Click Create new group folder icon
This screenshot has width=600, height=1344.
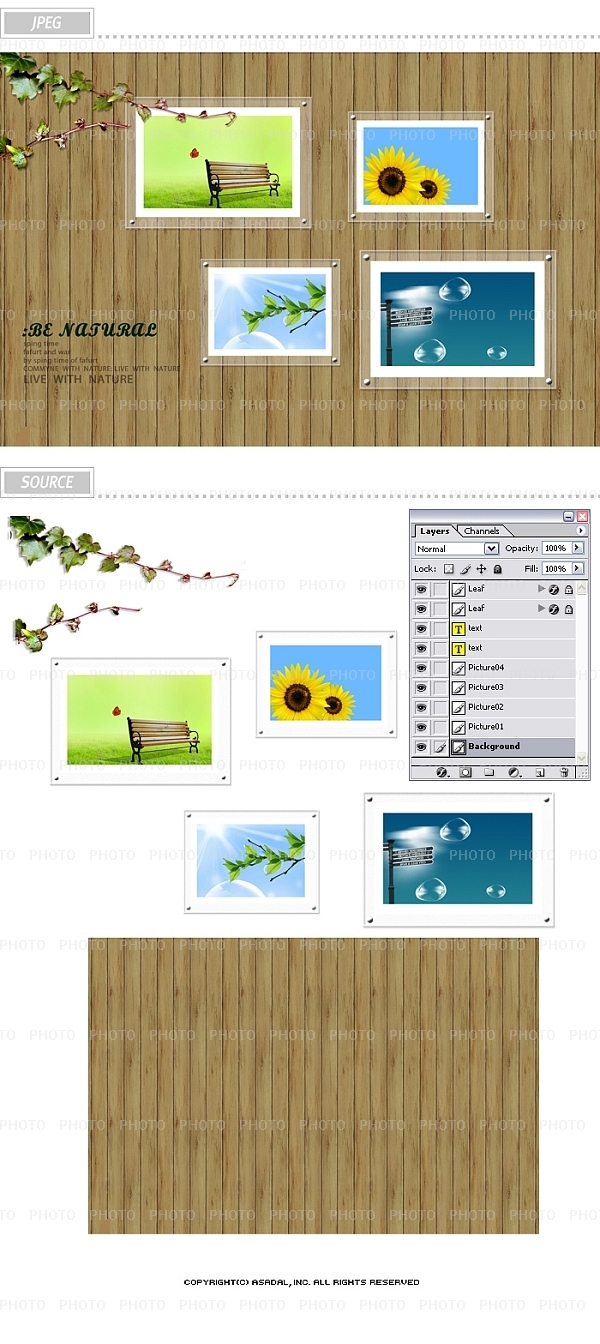coord(489,772)
